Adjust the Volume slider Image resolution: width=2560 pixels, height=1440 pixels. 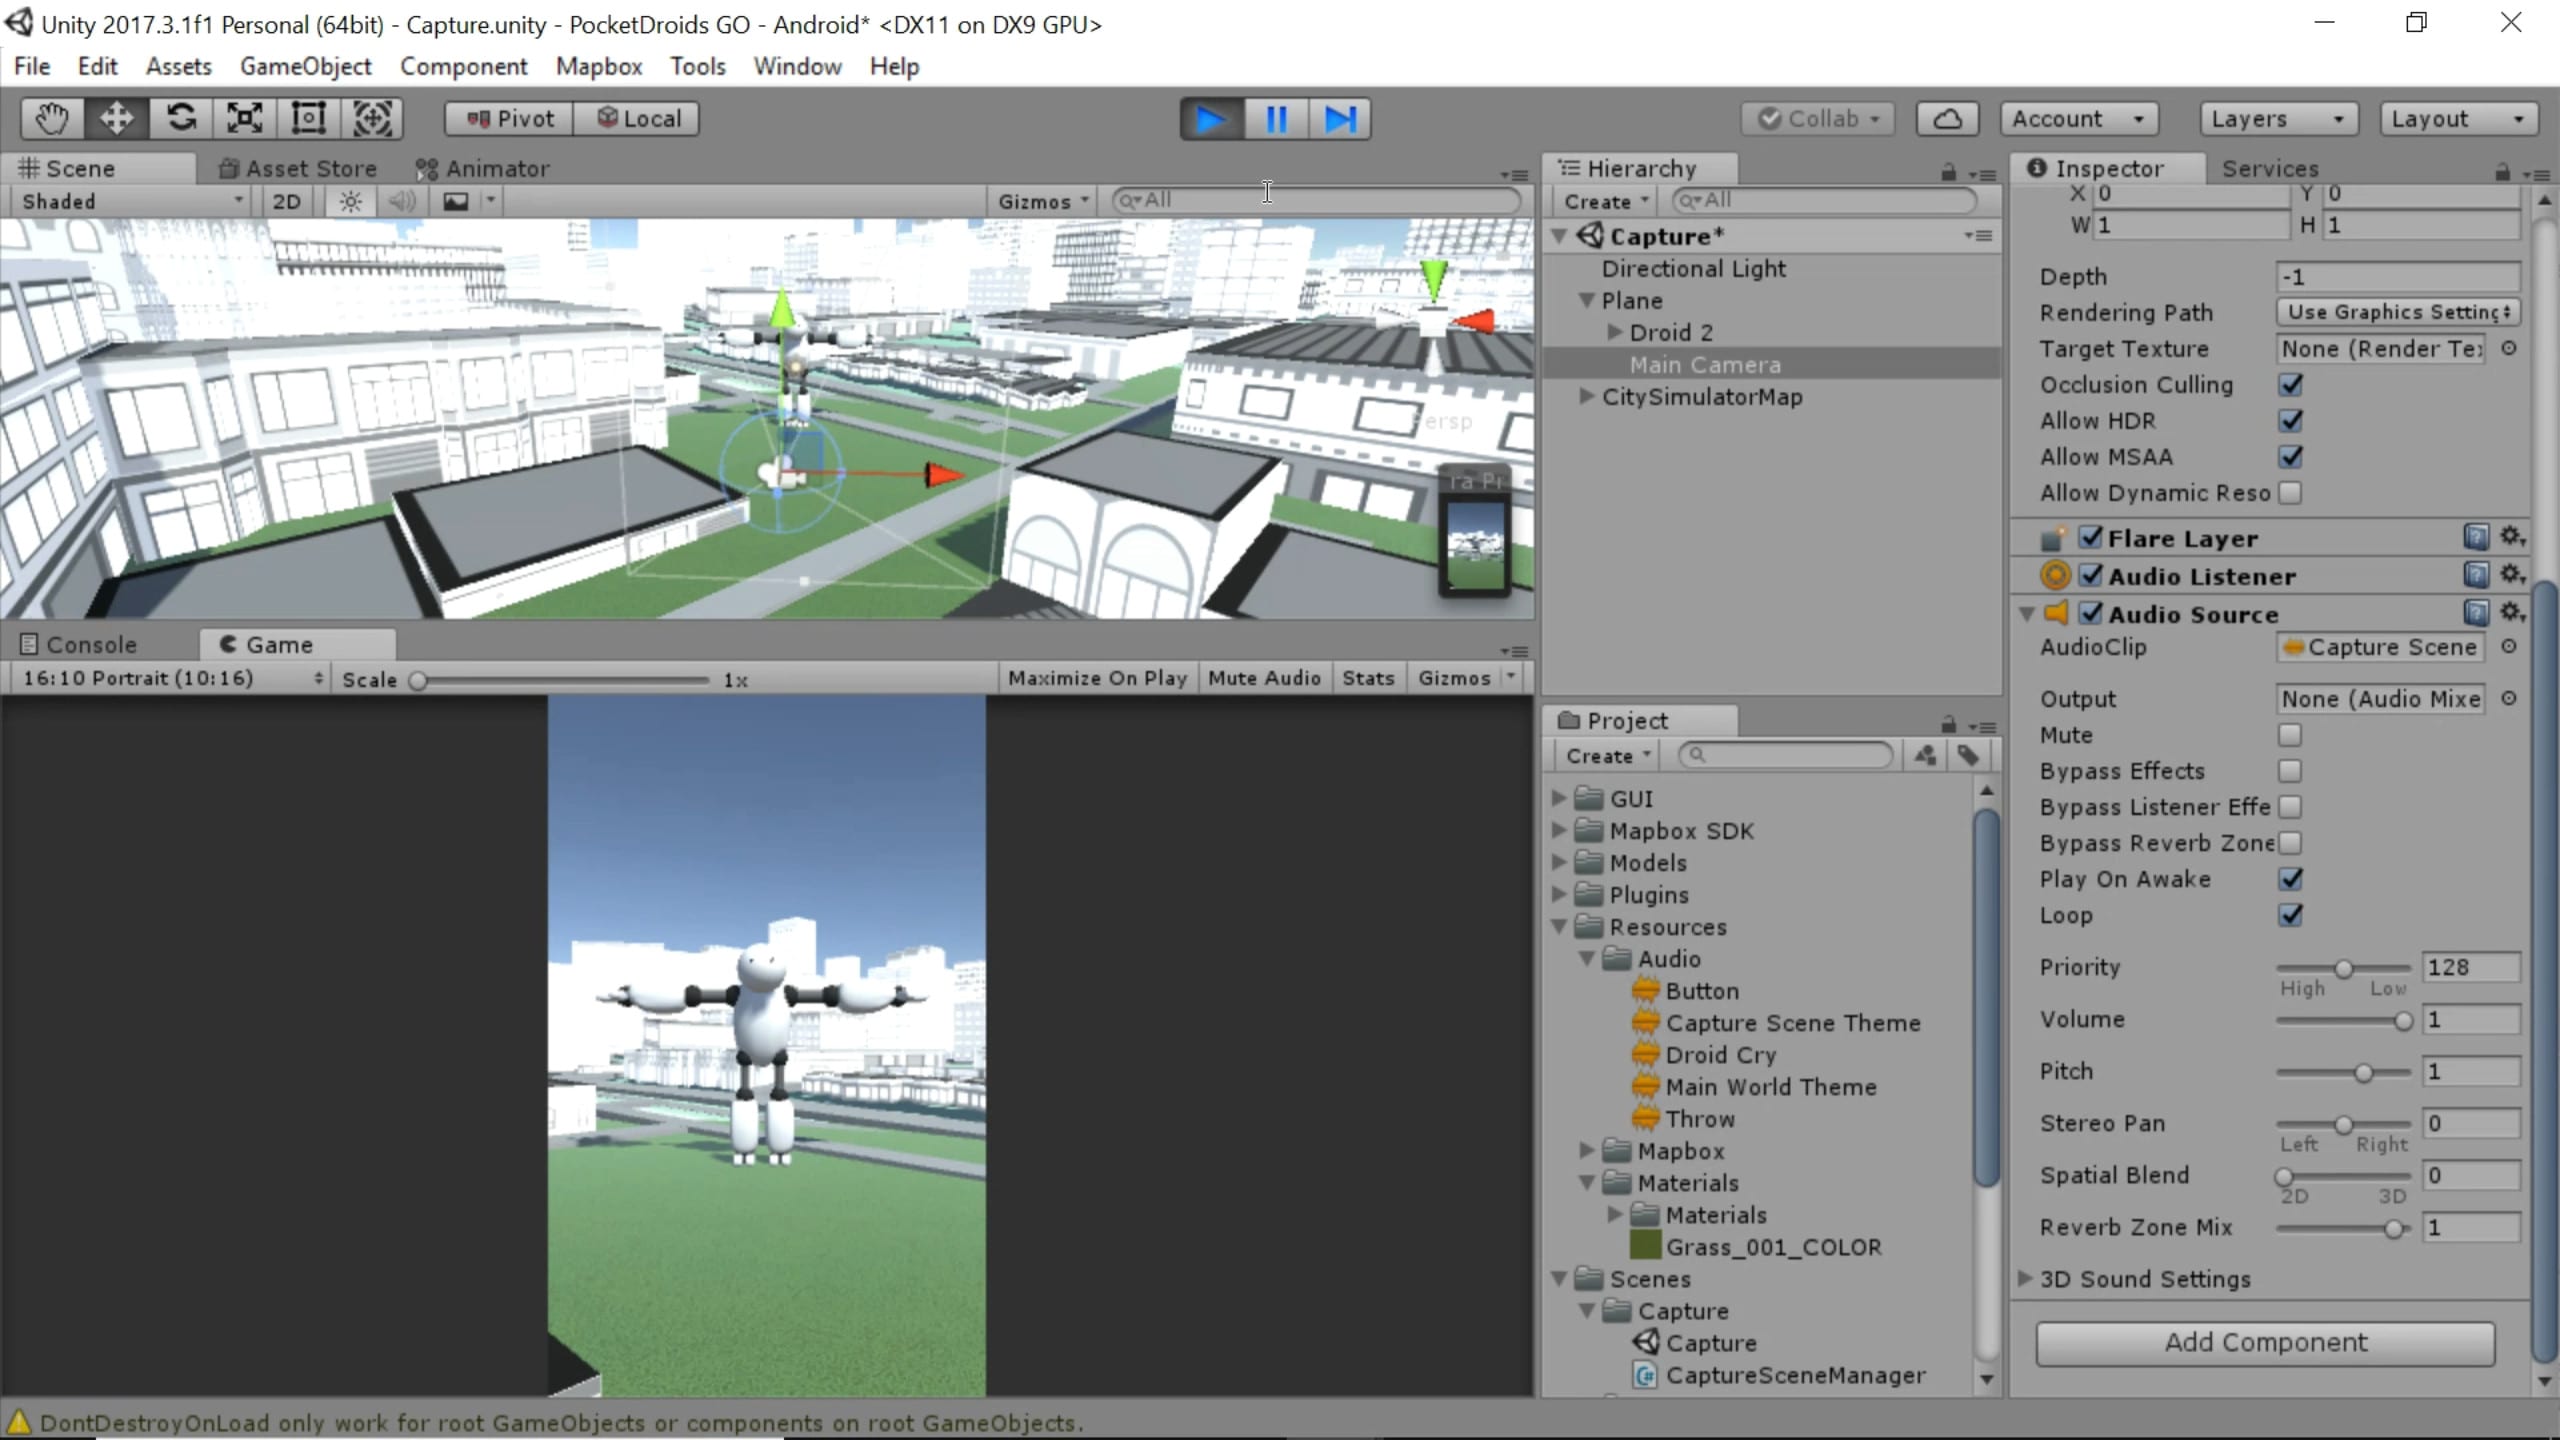(x=2344, y=1020)
